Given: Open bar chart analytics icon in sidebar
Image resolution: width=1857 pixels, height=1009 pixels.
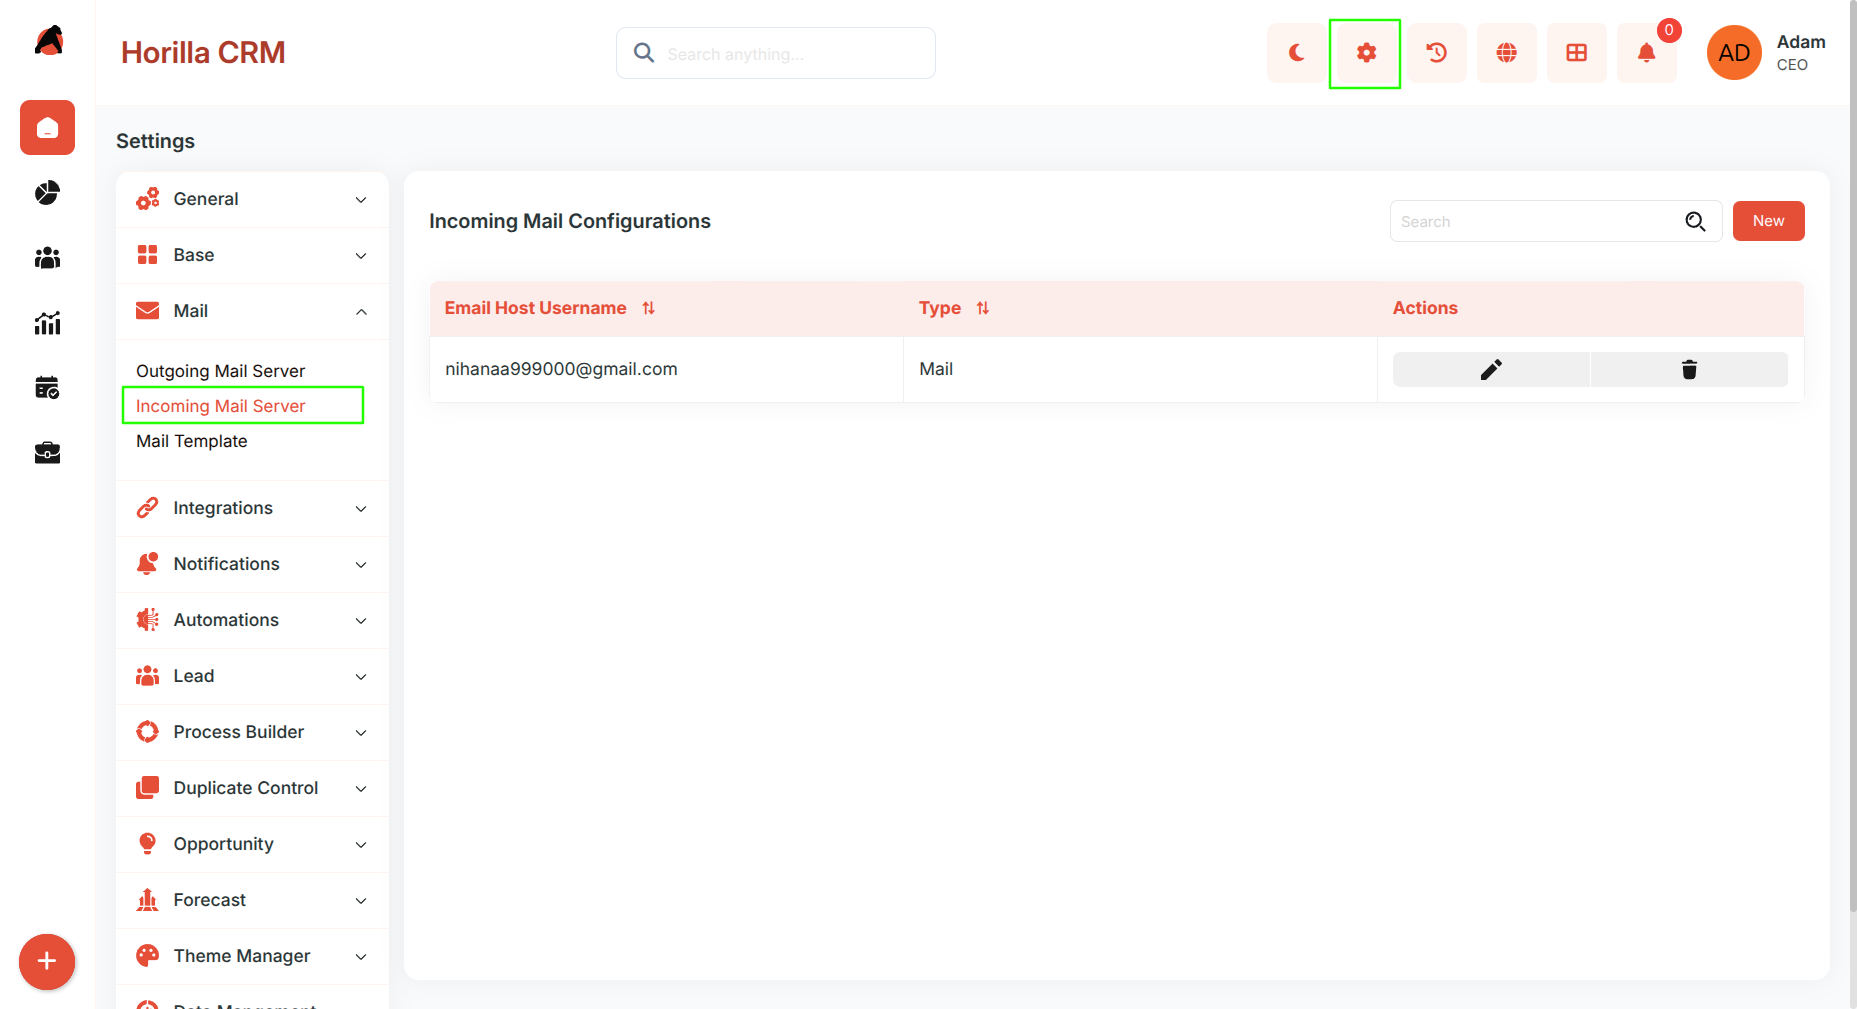Looking at the screenshot, I should pyautogui.click(x=47, y=322).
